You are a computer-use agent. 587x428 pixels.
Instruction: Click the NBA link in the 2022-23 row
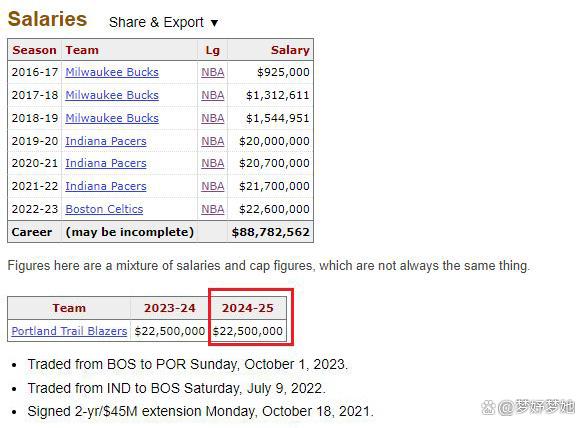[213, 209]
